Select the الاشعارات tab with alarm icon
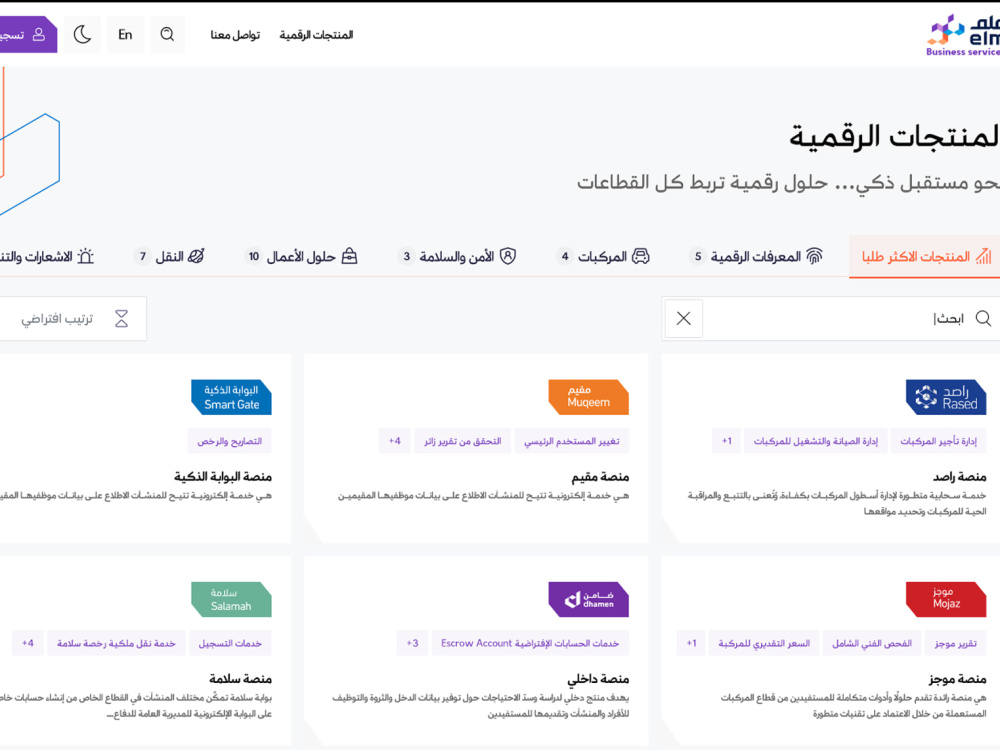This screenshot has height=750, width=1000. click(x=46, y=256)
